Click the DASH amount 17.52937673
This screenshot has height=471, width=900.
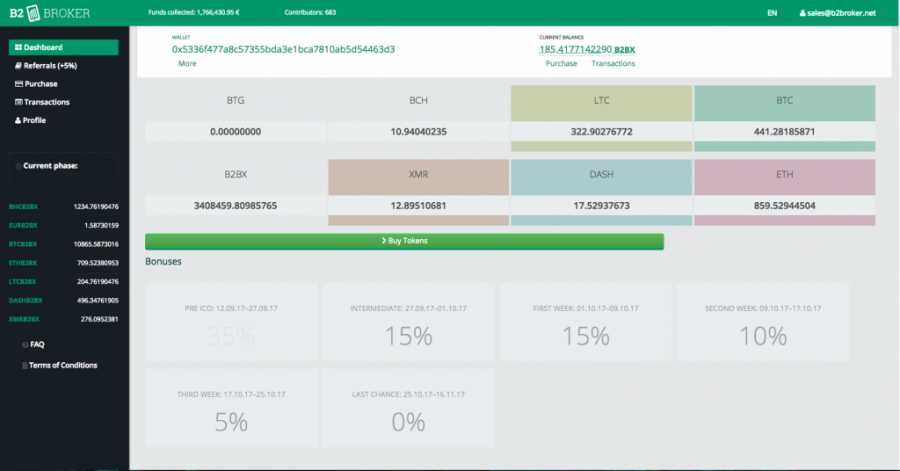coord(602,205)
